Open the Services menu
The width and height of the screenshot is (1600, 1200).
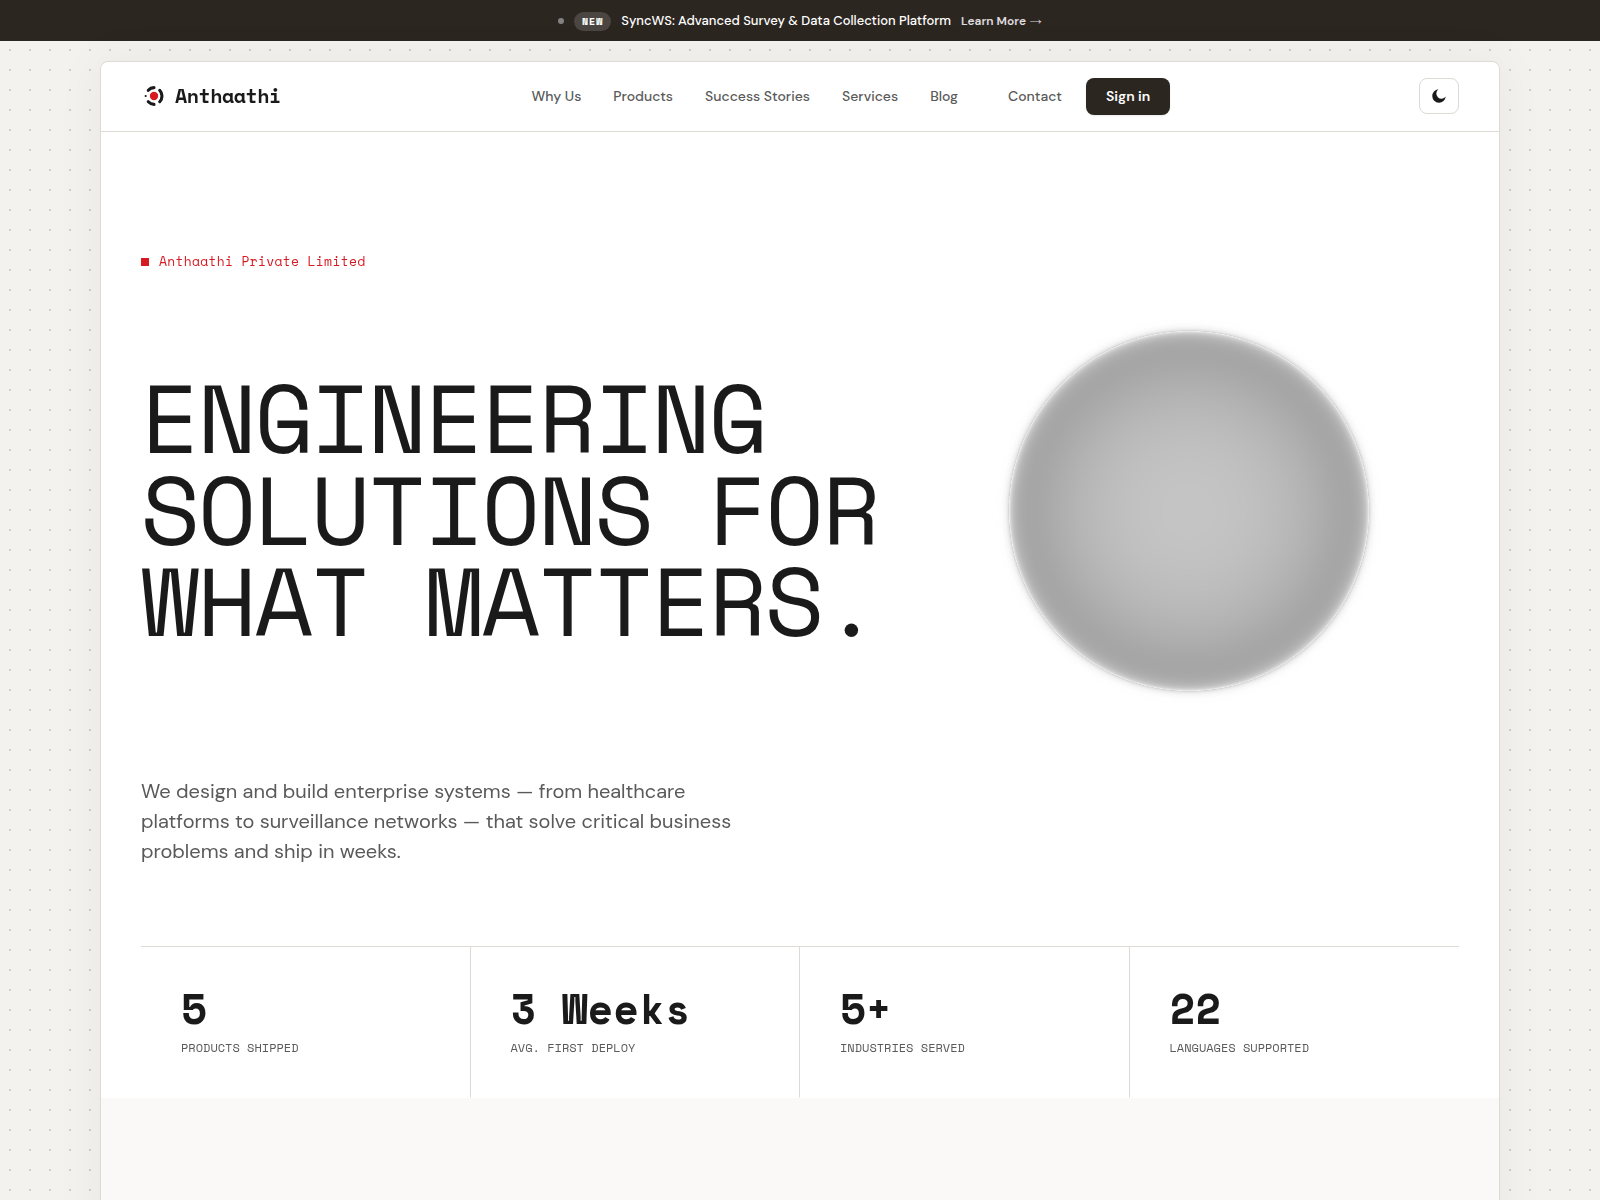click(869, 96)
